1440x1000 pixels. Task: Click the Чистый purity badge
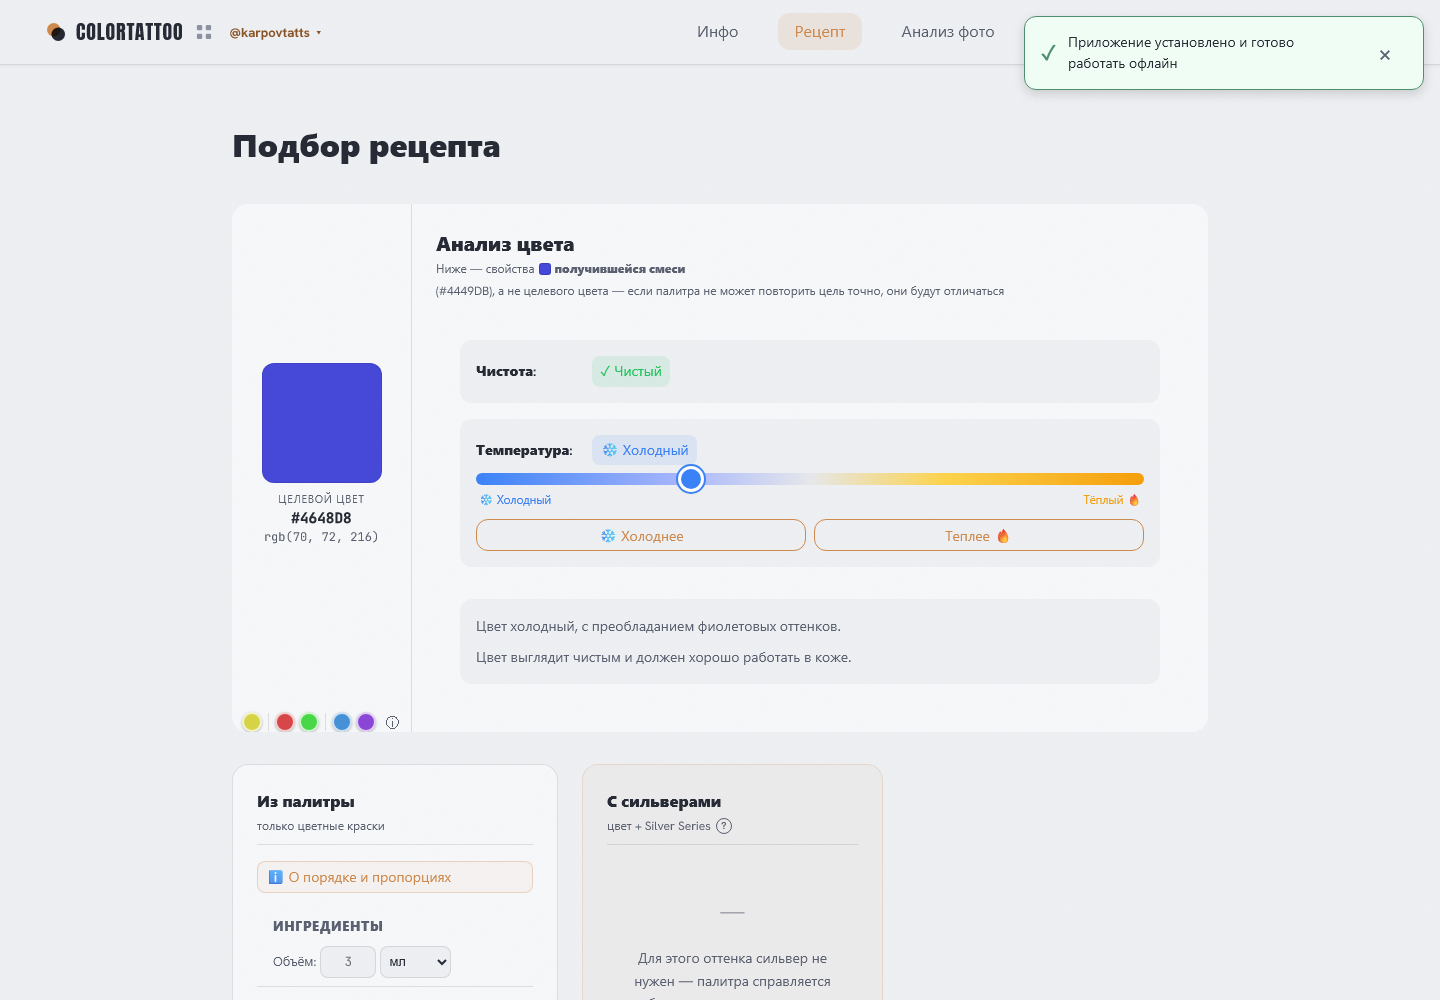pos(631,371)
